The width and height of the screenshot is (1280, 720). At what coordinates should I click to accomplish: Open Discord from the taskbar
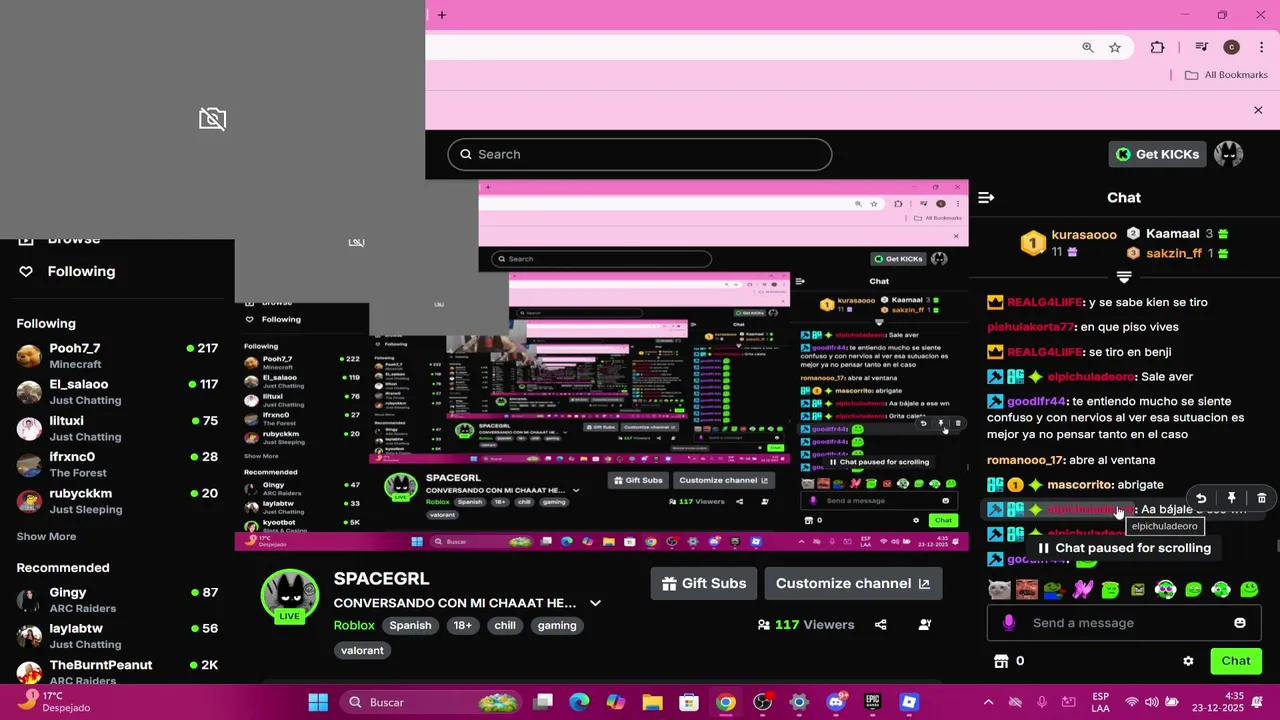tap(836, 702)
